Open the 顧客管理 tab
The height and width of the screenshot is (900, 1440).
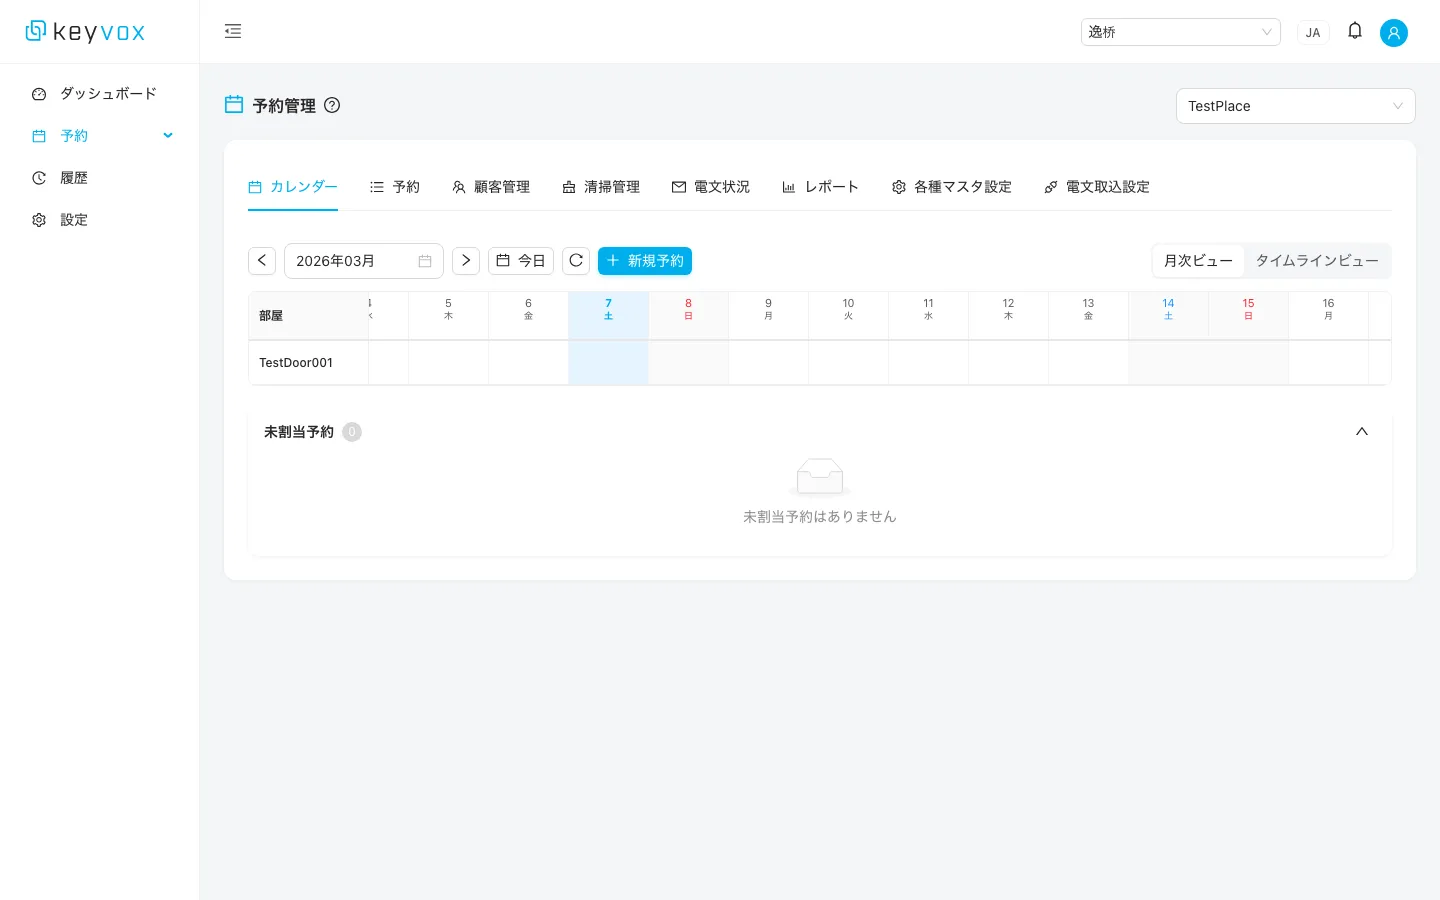click(491, 187)
